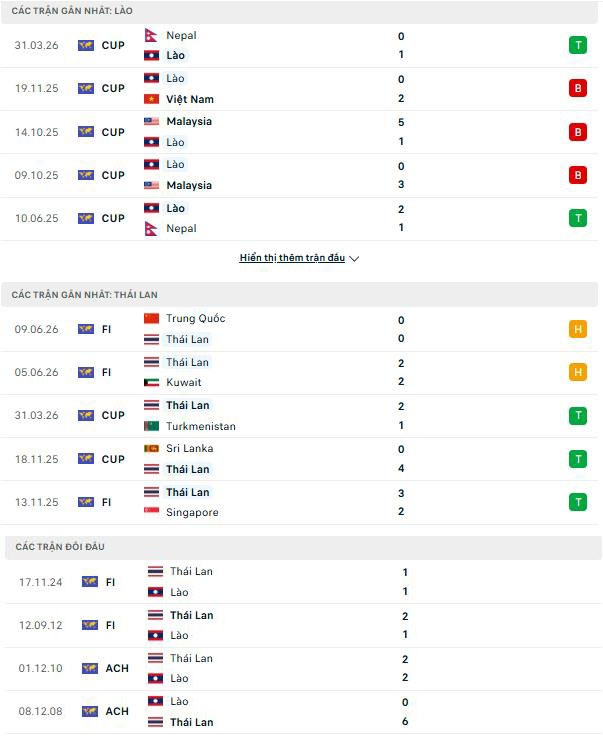Click the competition icon beside CUP on 14.10.25
Image resolution: width=603 pixels, height=750 pixels.
86,132
